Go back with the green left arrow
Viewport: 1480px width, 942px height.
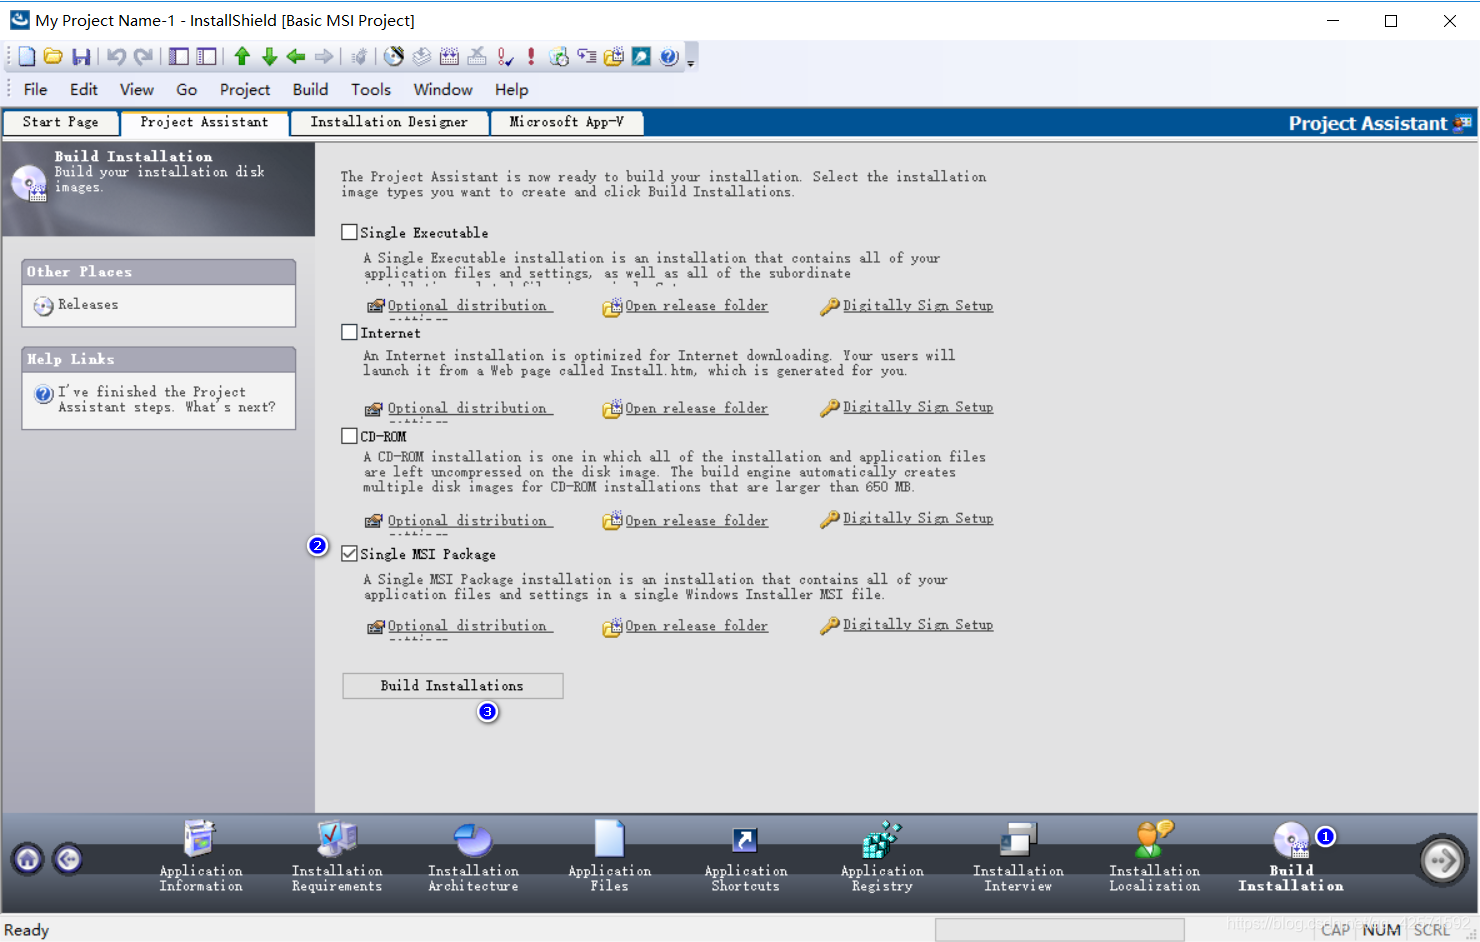(x=296, y=57)
